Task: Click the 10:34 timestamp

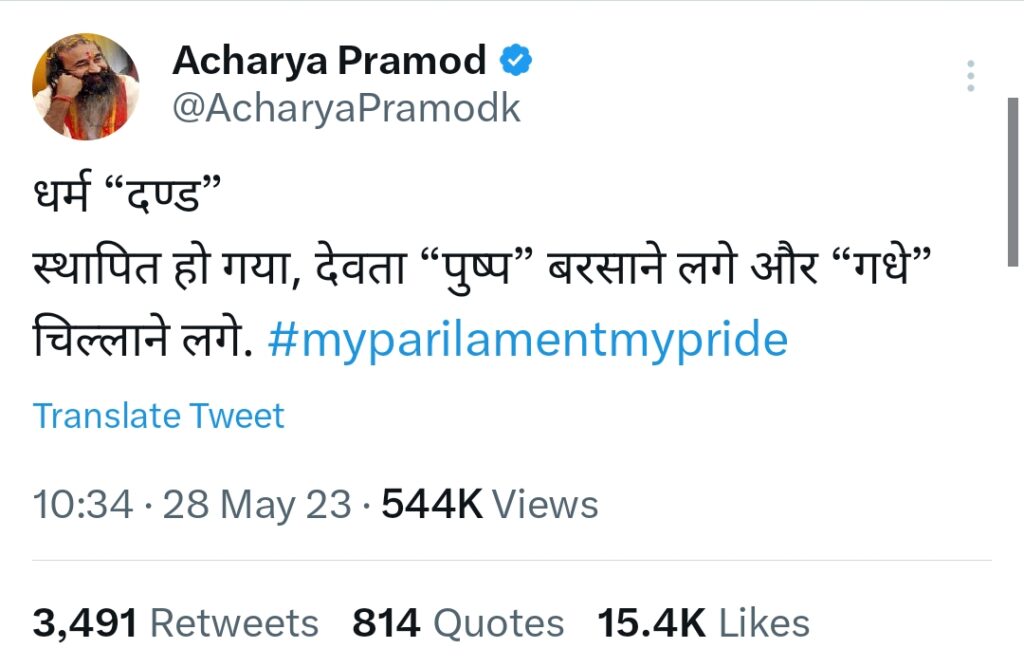Action: tap(83, 504)
